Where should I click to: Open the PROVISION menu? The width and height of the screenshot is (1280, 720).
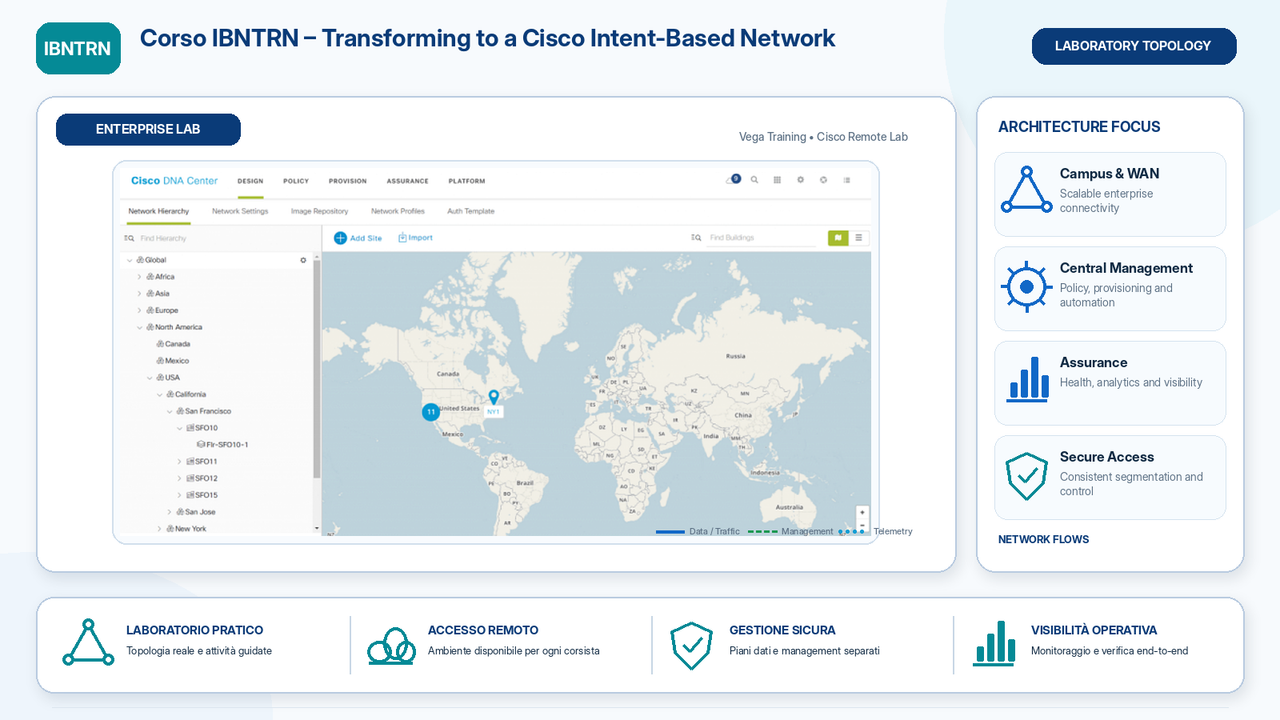(x=348, y=181)
